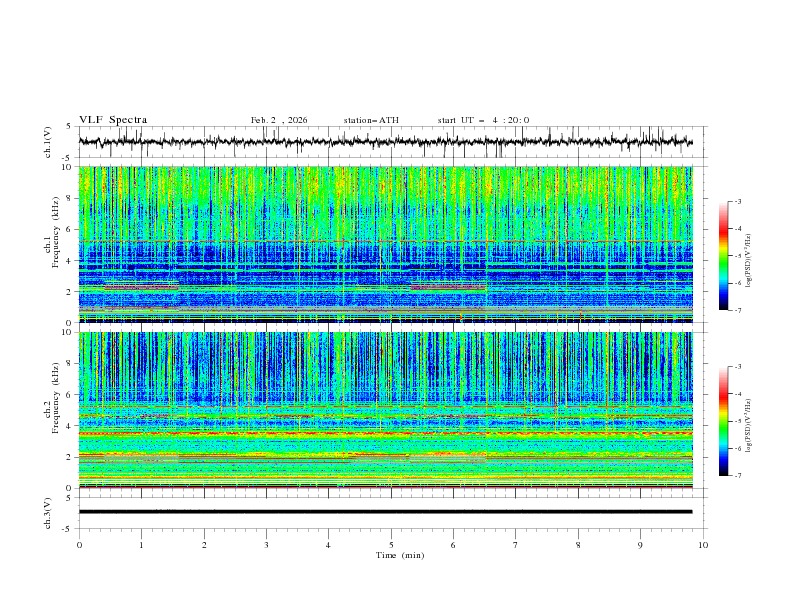The width and height of the screenshot is (792, 612).
Task: Select the Time (min) axis label
Action: tap(398, 554)
